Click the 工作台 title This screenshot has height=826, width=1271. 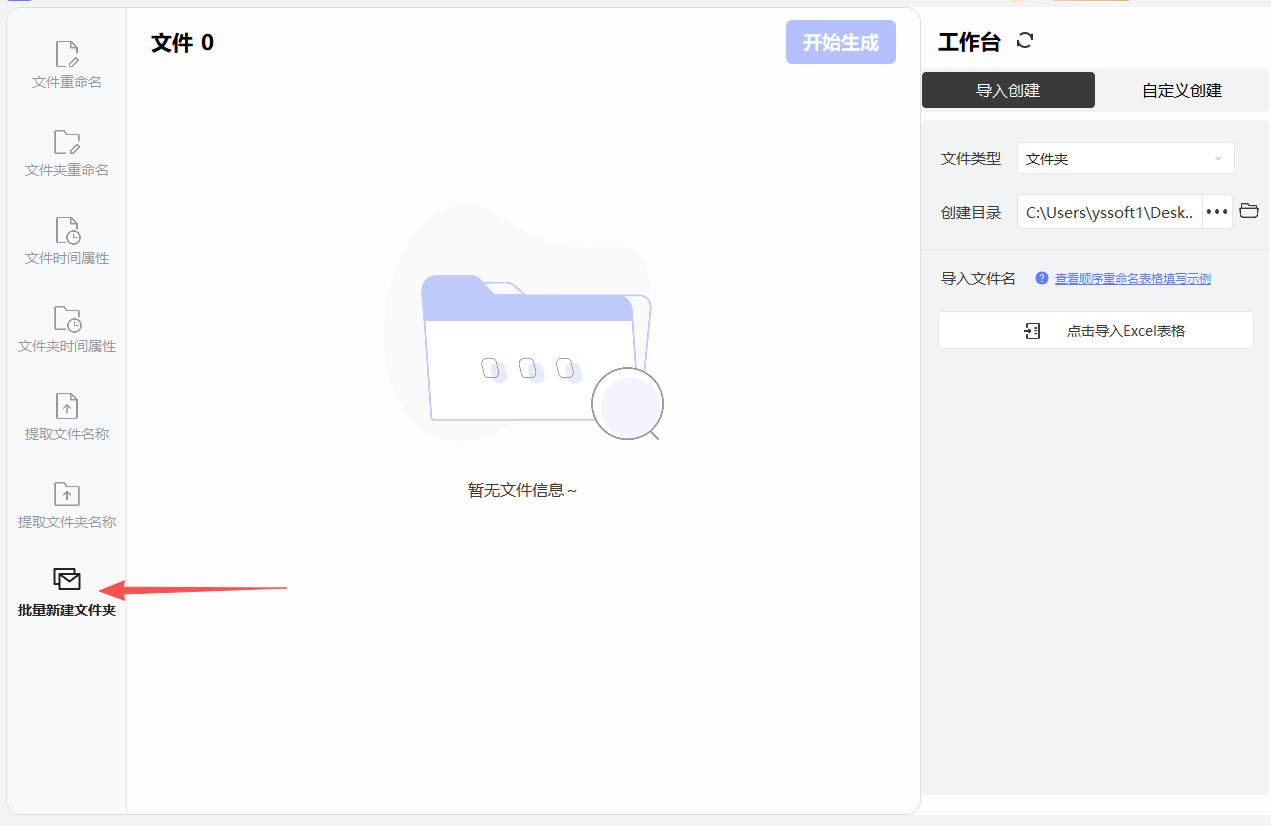969,42
